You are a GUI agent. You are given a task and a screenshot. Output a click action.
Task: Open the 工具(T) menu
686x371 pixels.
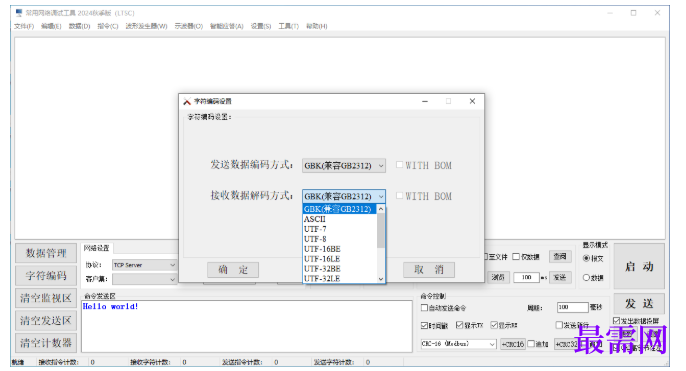[x=288, y=26]
